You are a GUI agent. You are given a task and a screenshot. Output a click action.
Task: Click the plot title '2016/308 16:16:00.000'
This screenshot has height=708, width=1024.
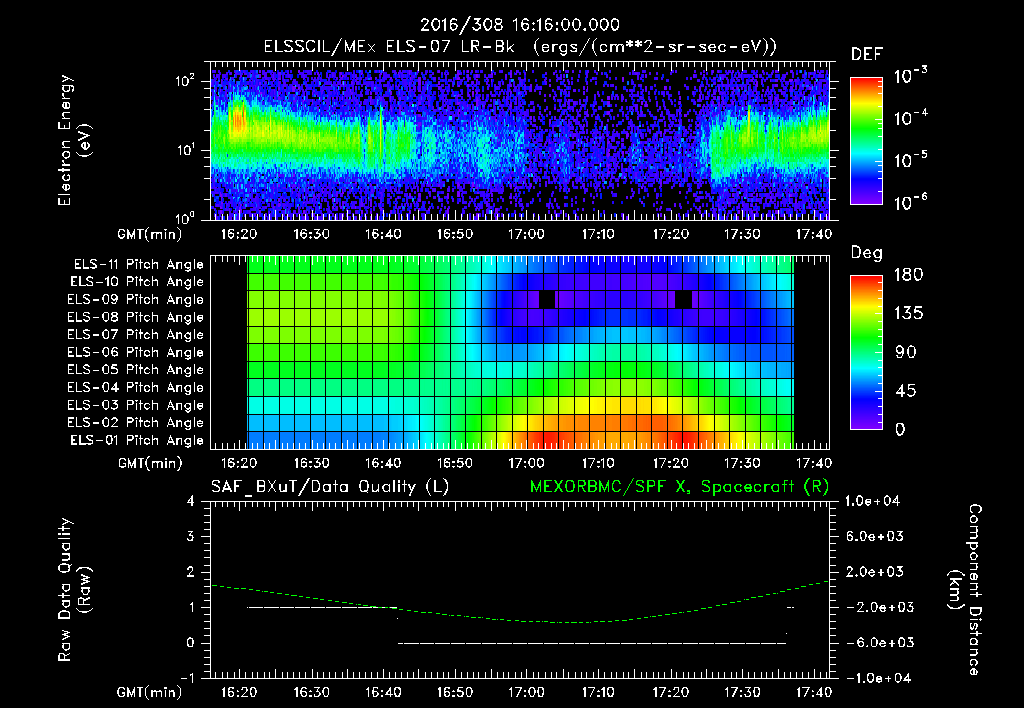pyautogui.click(x=519, y=25)
